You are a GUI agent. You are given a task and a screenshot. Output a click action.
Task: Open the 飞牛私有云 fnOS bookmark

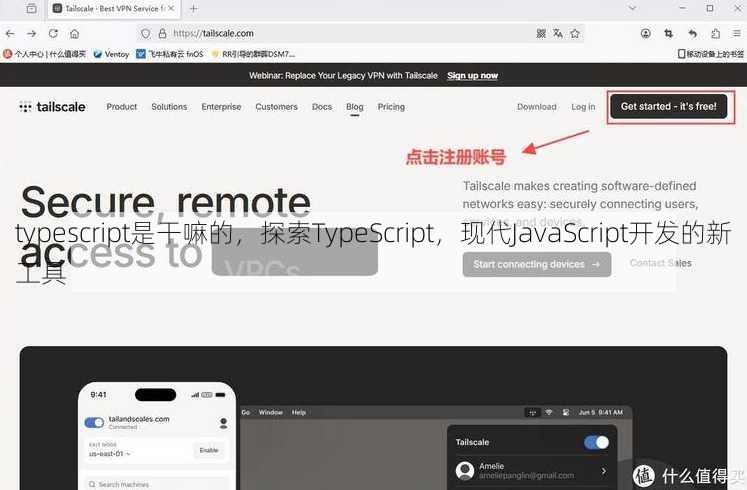pyautogui.click(x=170, y=54)
